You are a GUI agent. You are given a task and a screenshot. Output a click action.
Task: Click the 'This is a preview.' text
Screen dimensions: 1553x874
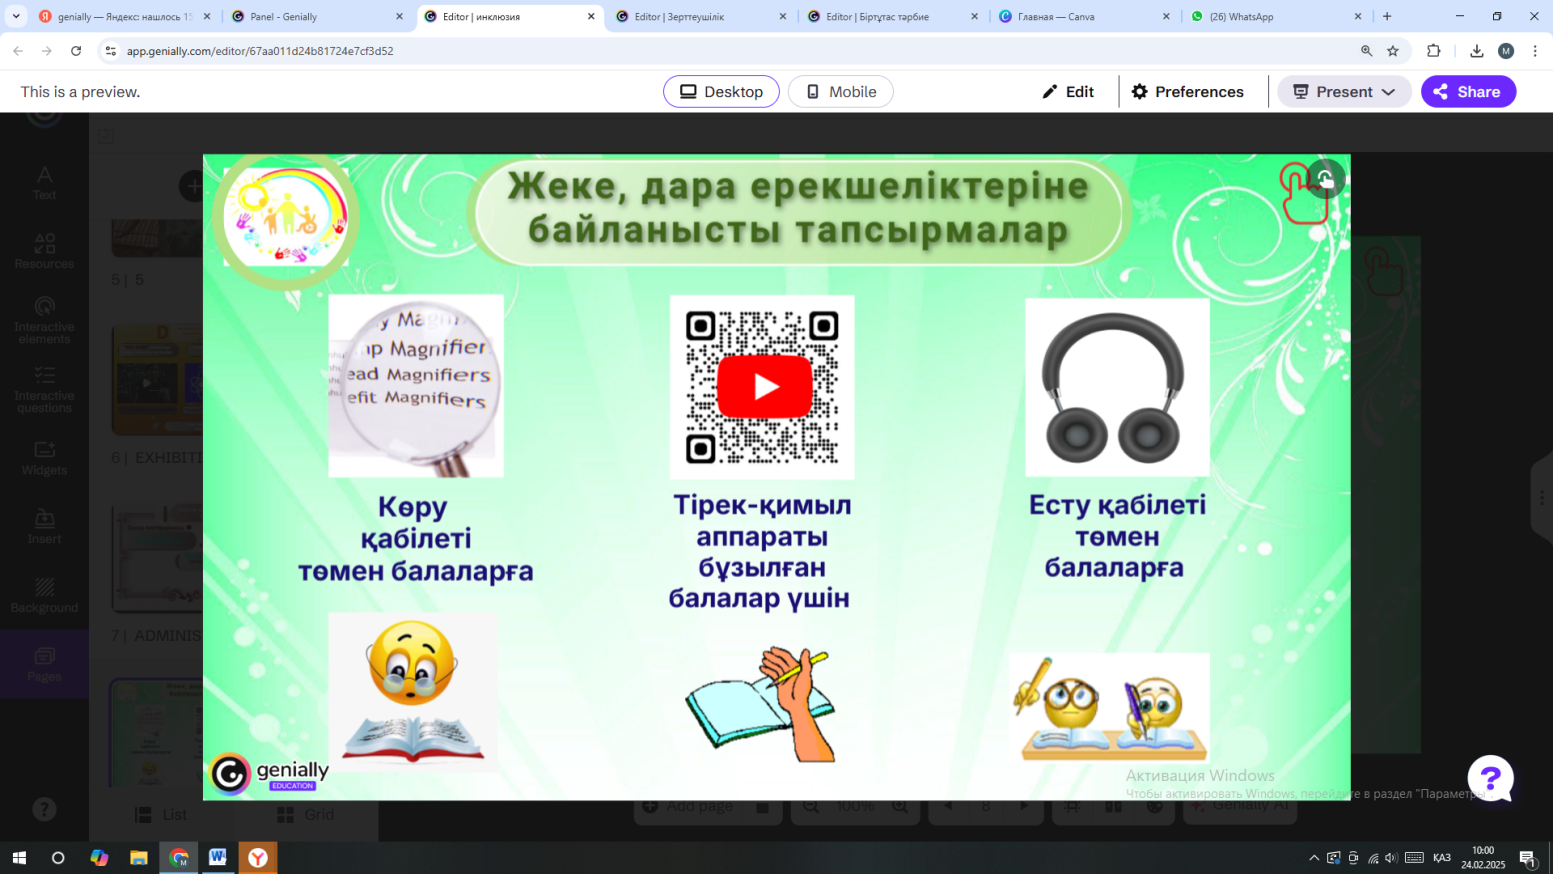(80, 92)
